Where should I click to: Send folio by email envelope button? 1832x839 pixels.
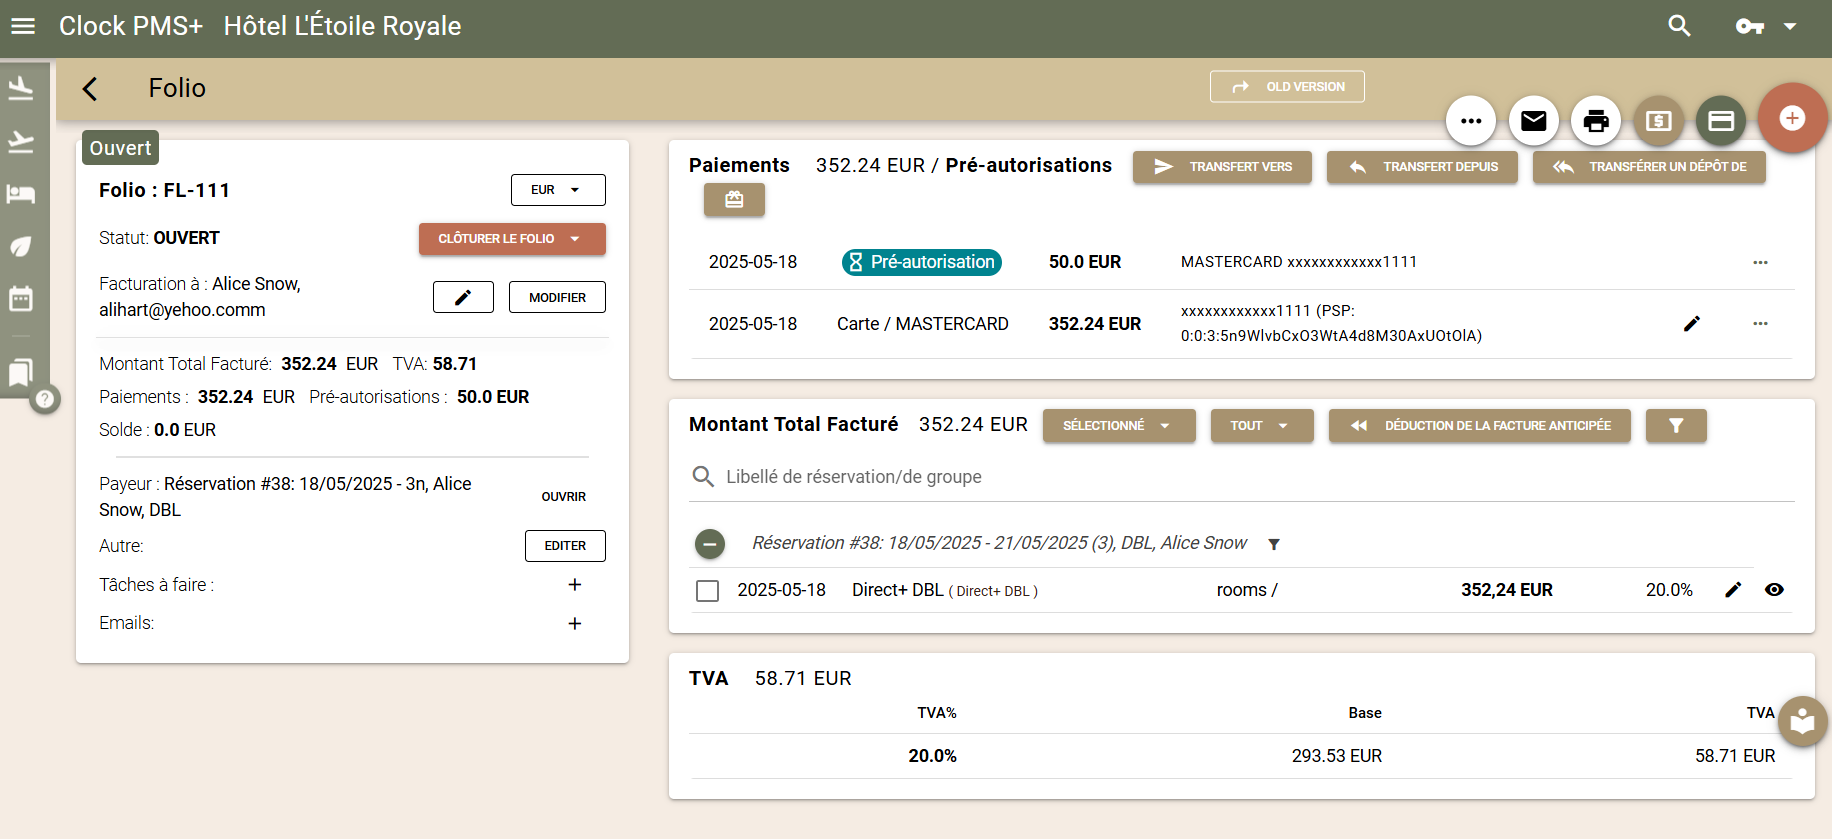[x=1534, y=121]
